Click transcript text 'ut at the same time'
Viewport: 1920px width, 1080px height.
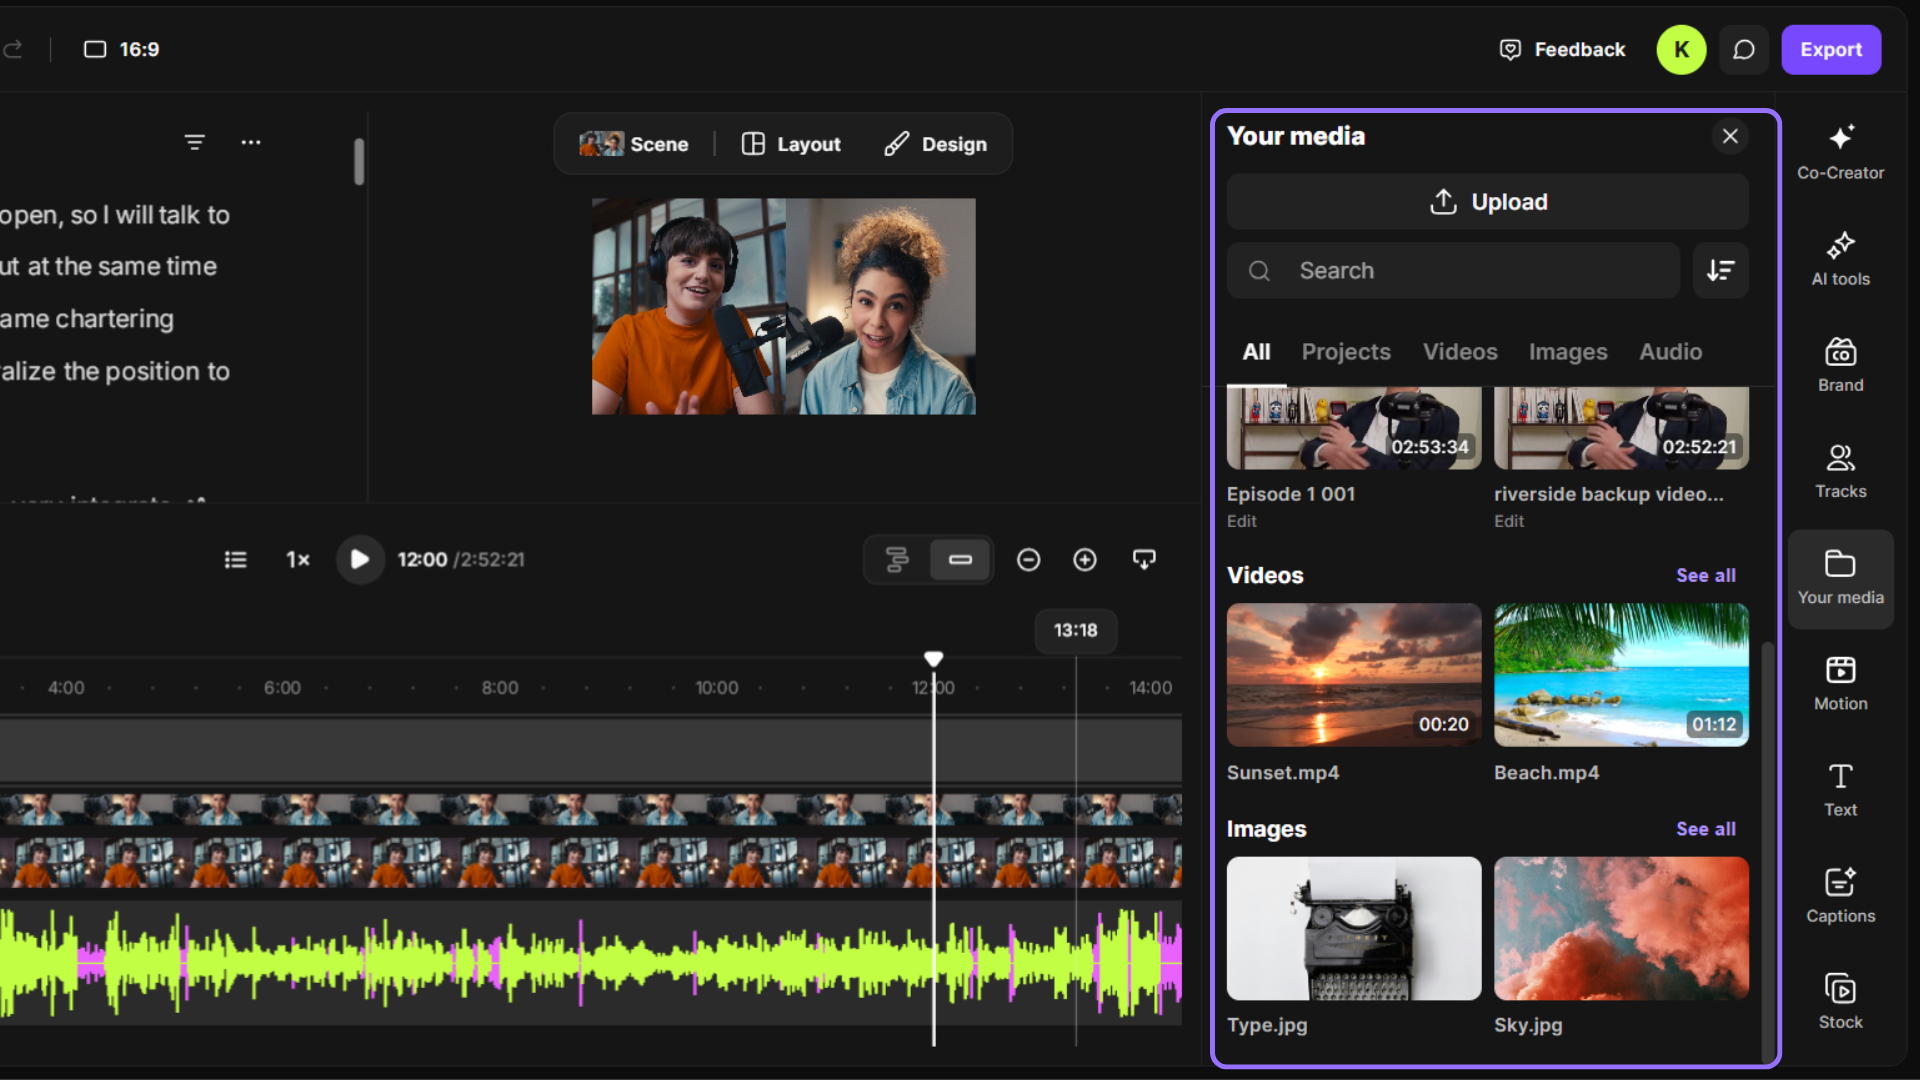108,267
